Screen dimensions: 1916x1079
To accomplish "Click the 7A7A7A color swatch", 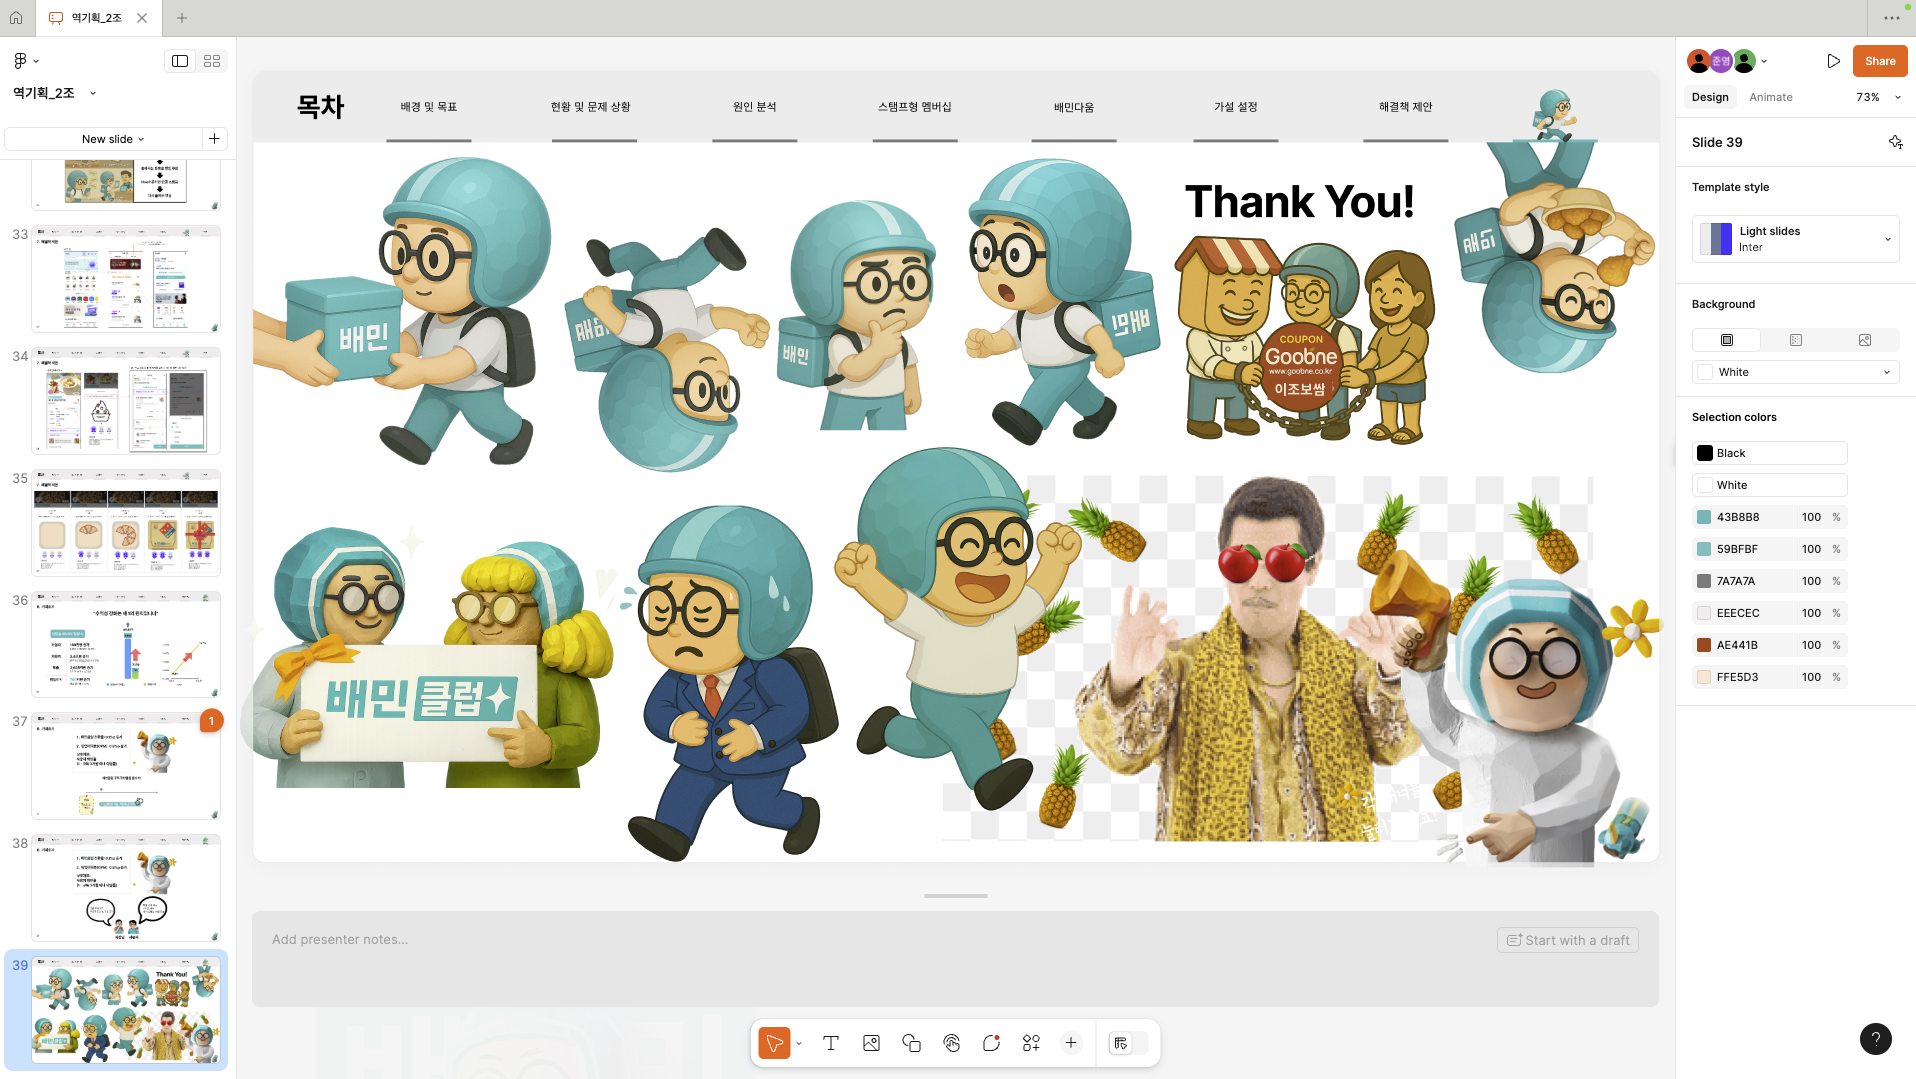I will click(x=1704, y=581).
